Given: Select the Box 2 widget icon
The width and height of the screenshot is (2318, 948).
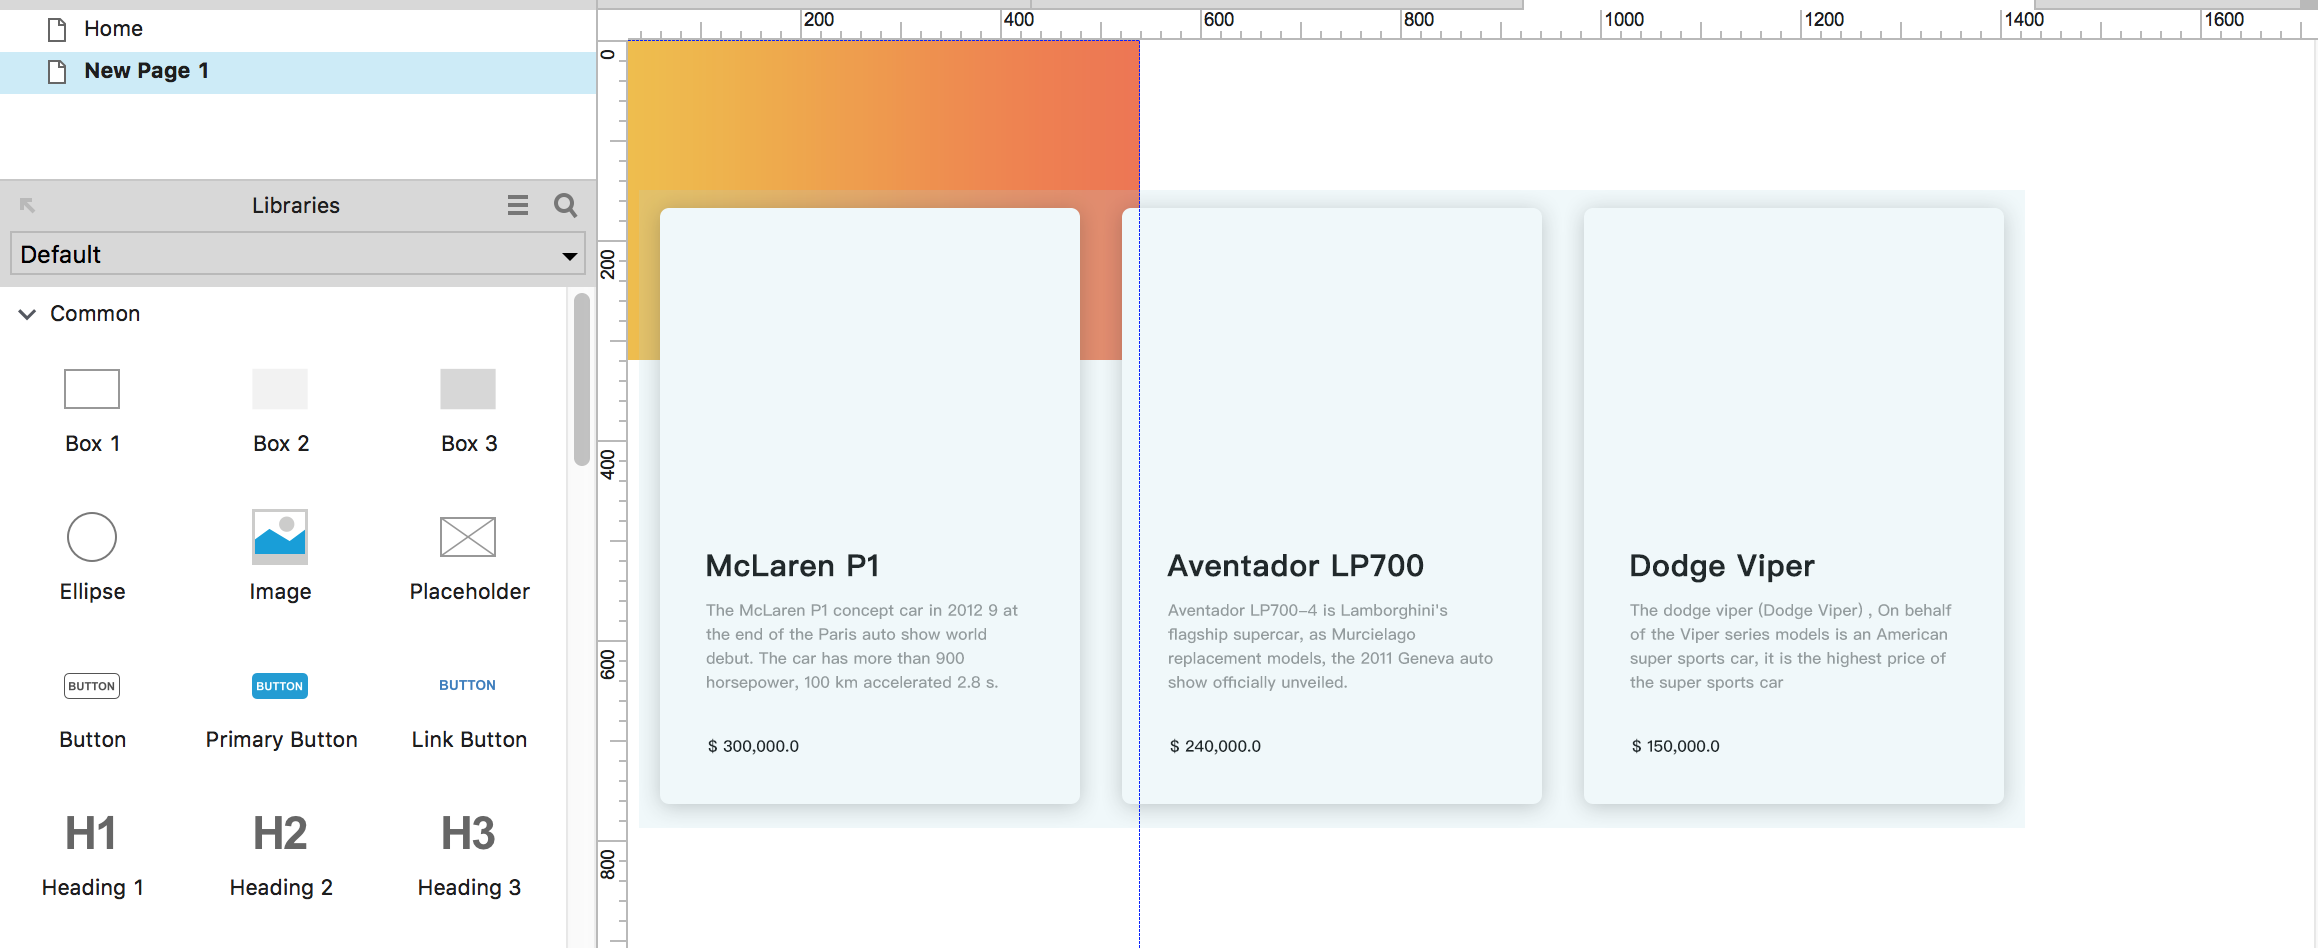Looking at the screenshot, I should [x=280, y=389].
